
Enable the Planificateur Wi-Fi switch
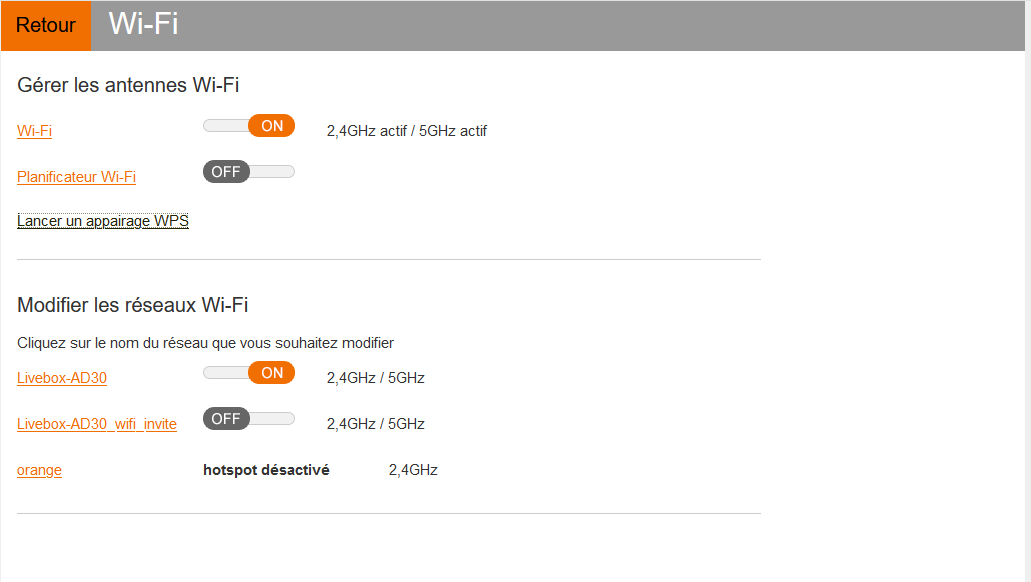tap(249, 172)
